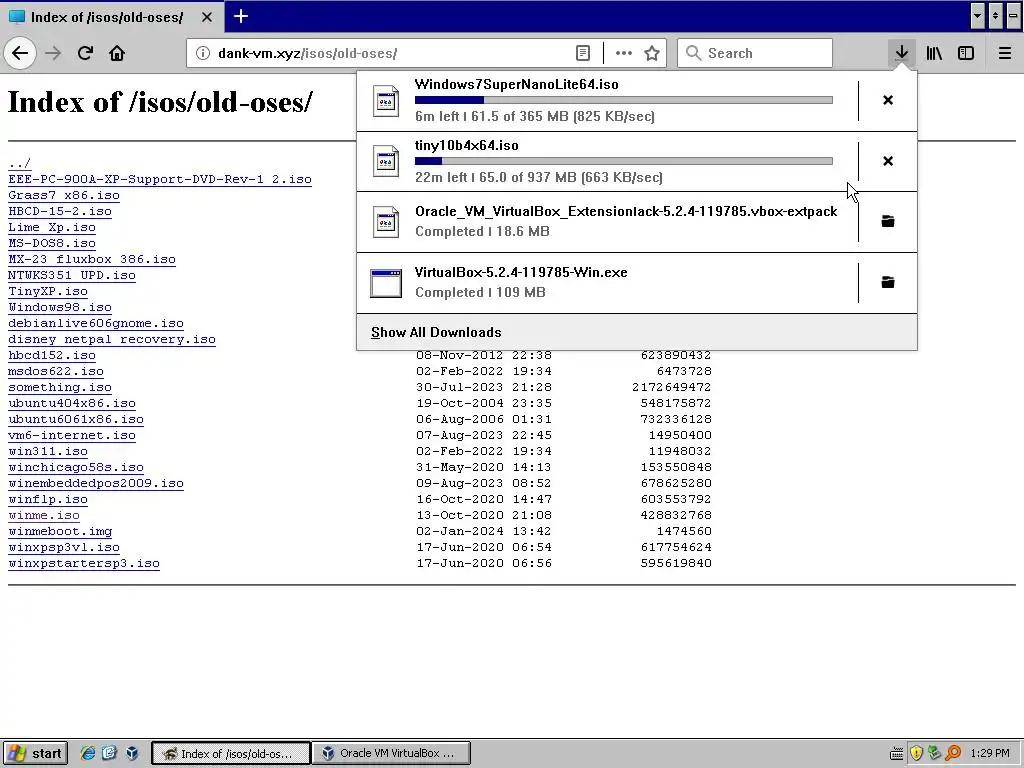
Task: Click the vbox-extpack file icon
Action: click(385, 222)
